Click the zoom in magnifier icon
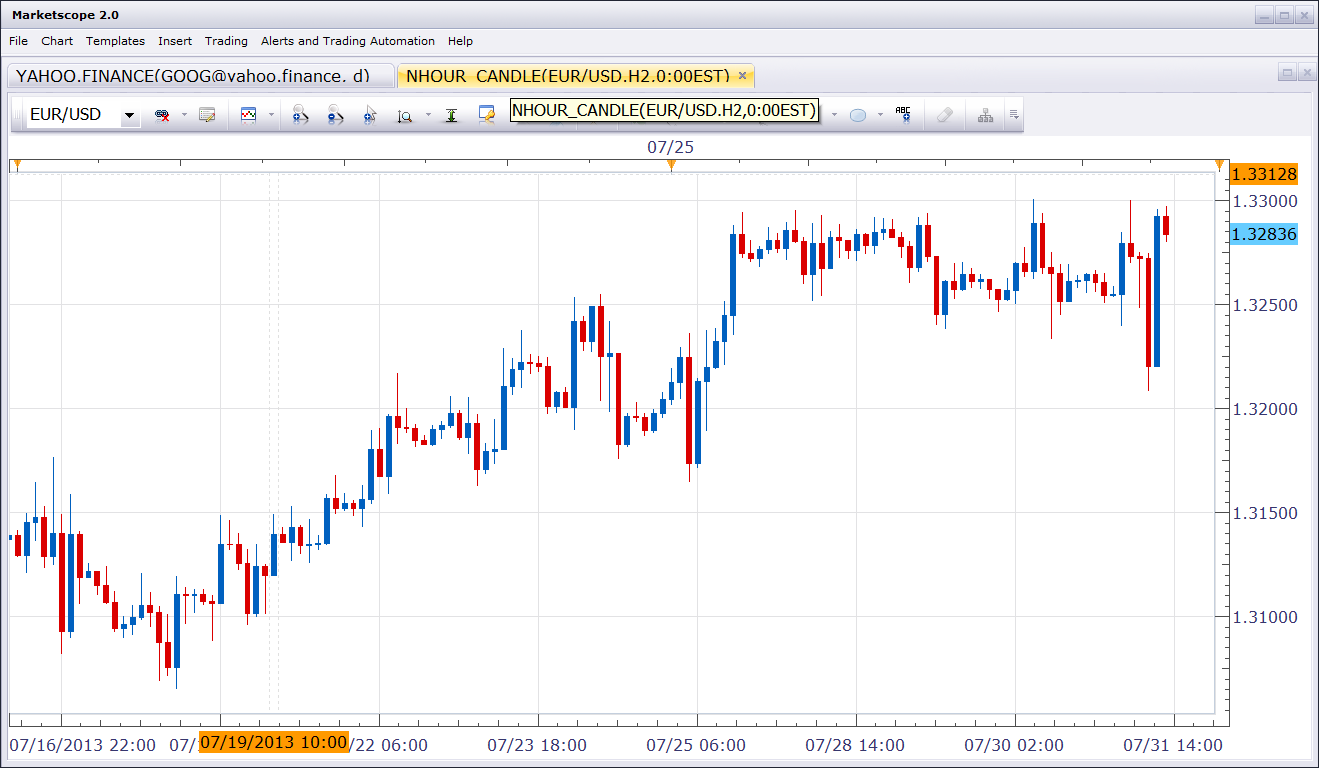The height and width of the screenshot is (768, 1319). tap(299, 116)
